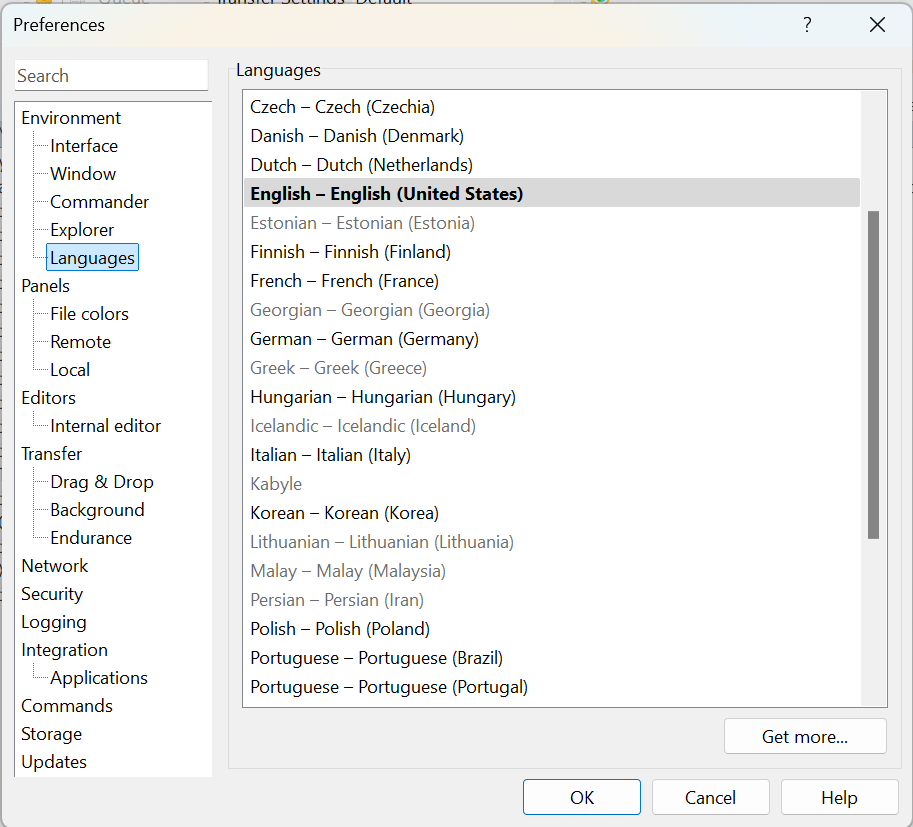
Task: Click the Search preferences field
Action: click(x=111, y=76)
